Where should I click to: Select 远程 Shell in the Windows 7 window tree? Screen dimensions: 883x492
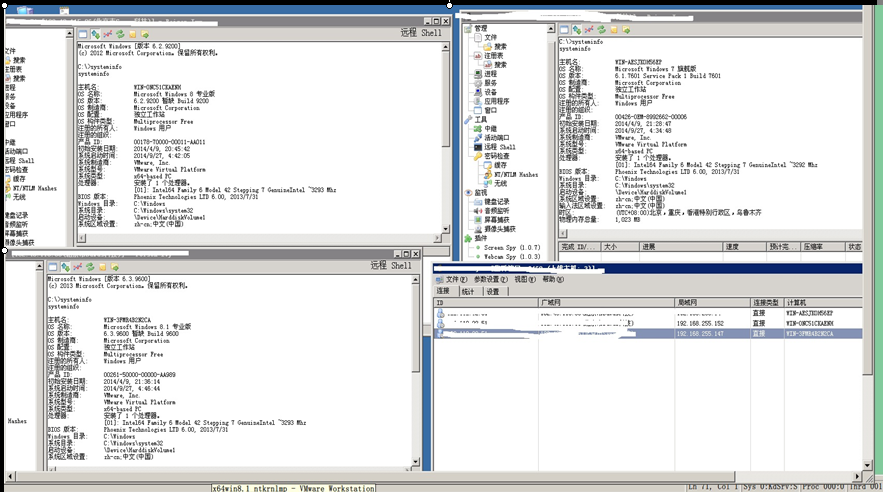point(500,146)
